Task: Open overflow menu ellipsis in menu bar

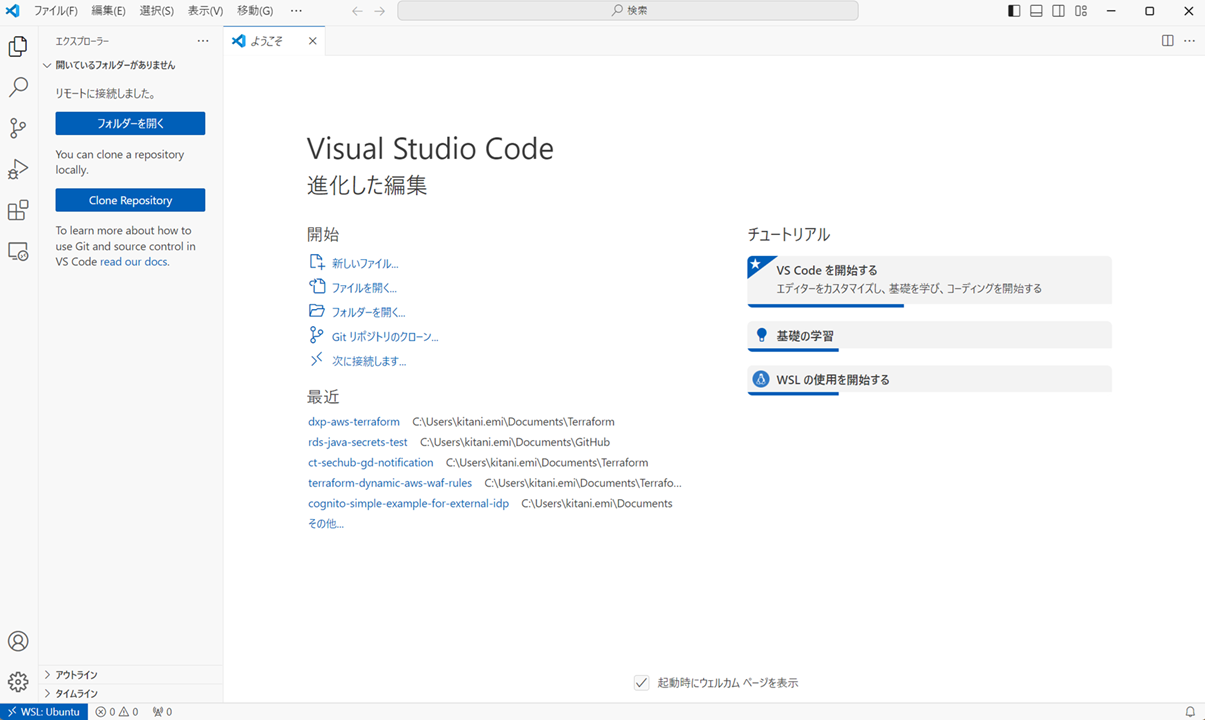Action: coord(296,11)
